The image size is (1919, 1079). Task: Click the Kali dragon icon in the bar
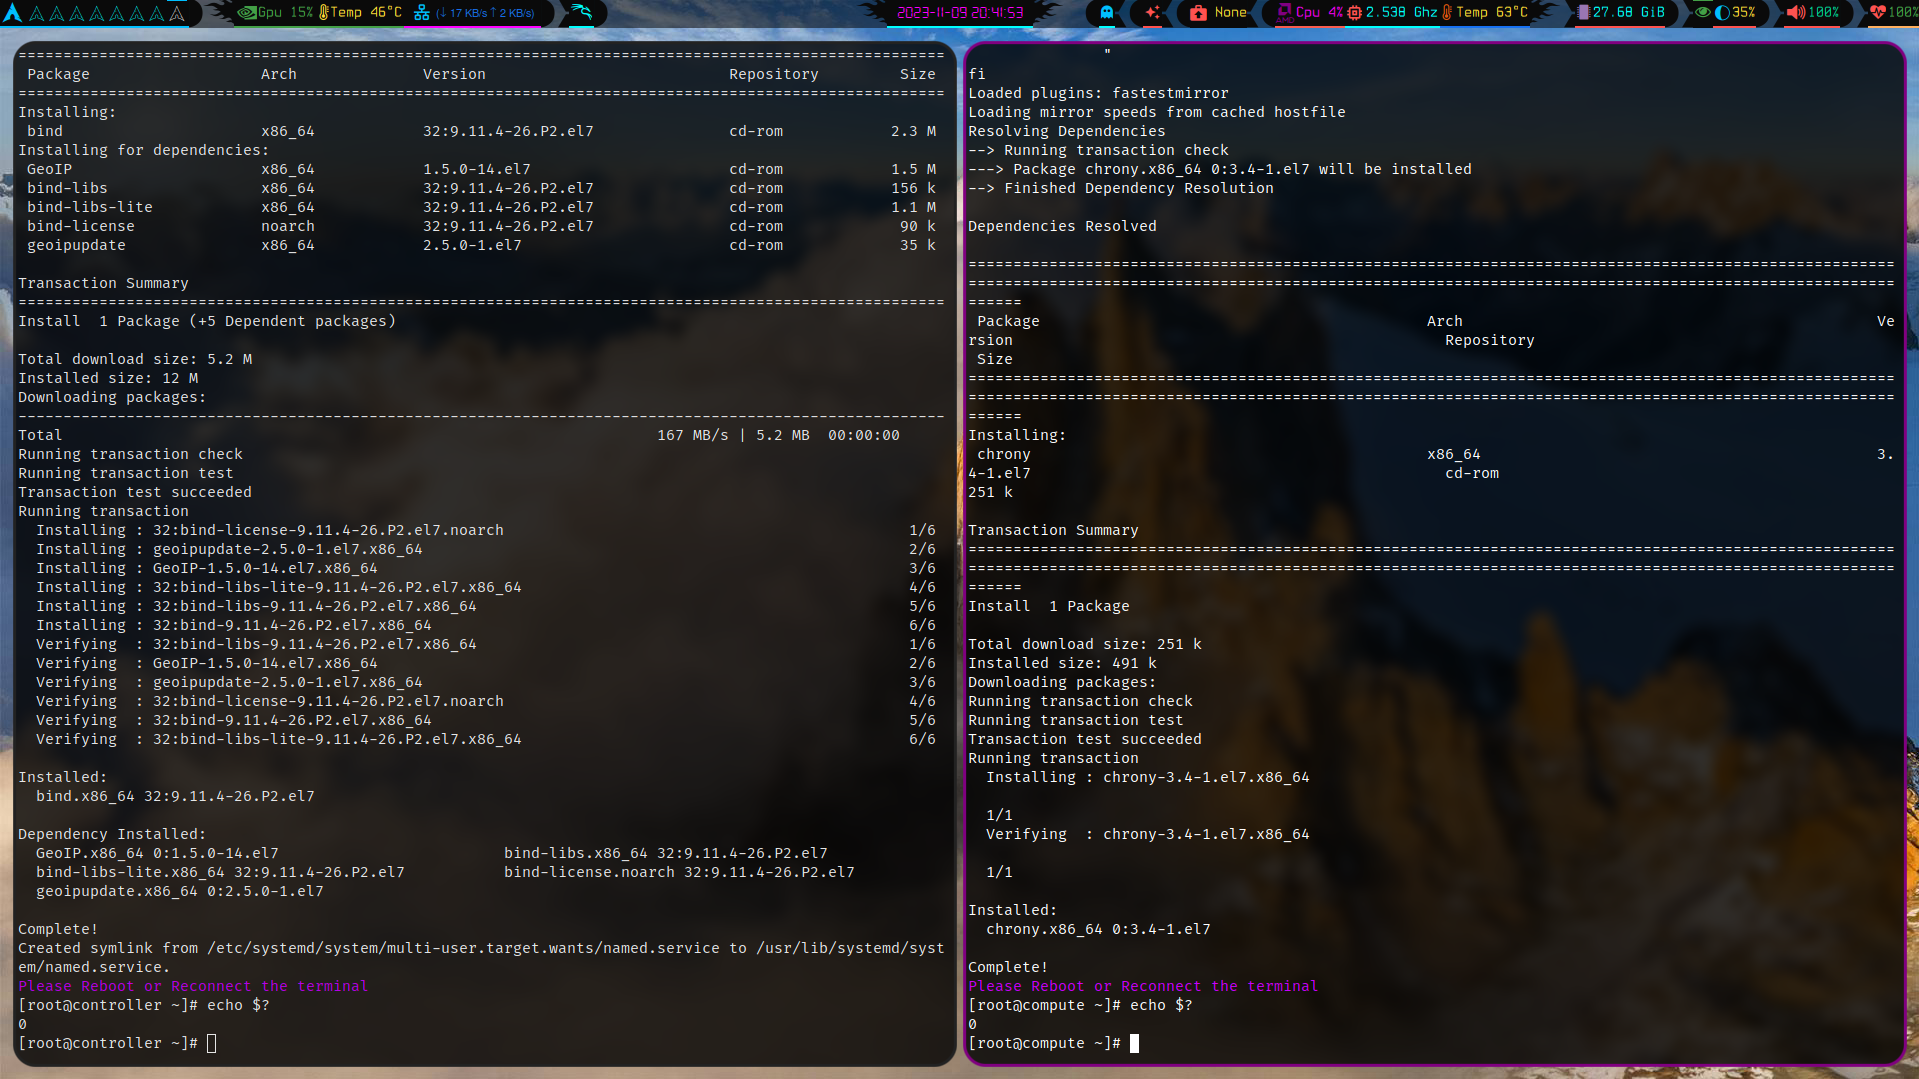(x=582, y=13)
